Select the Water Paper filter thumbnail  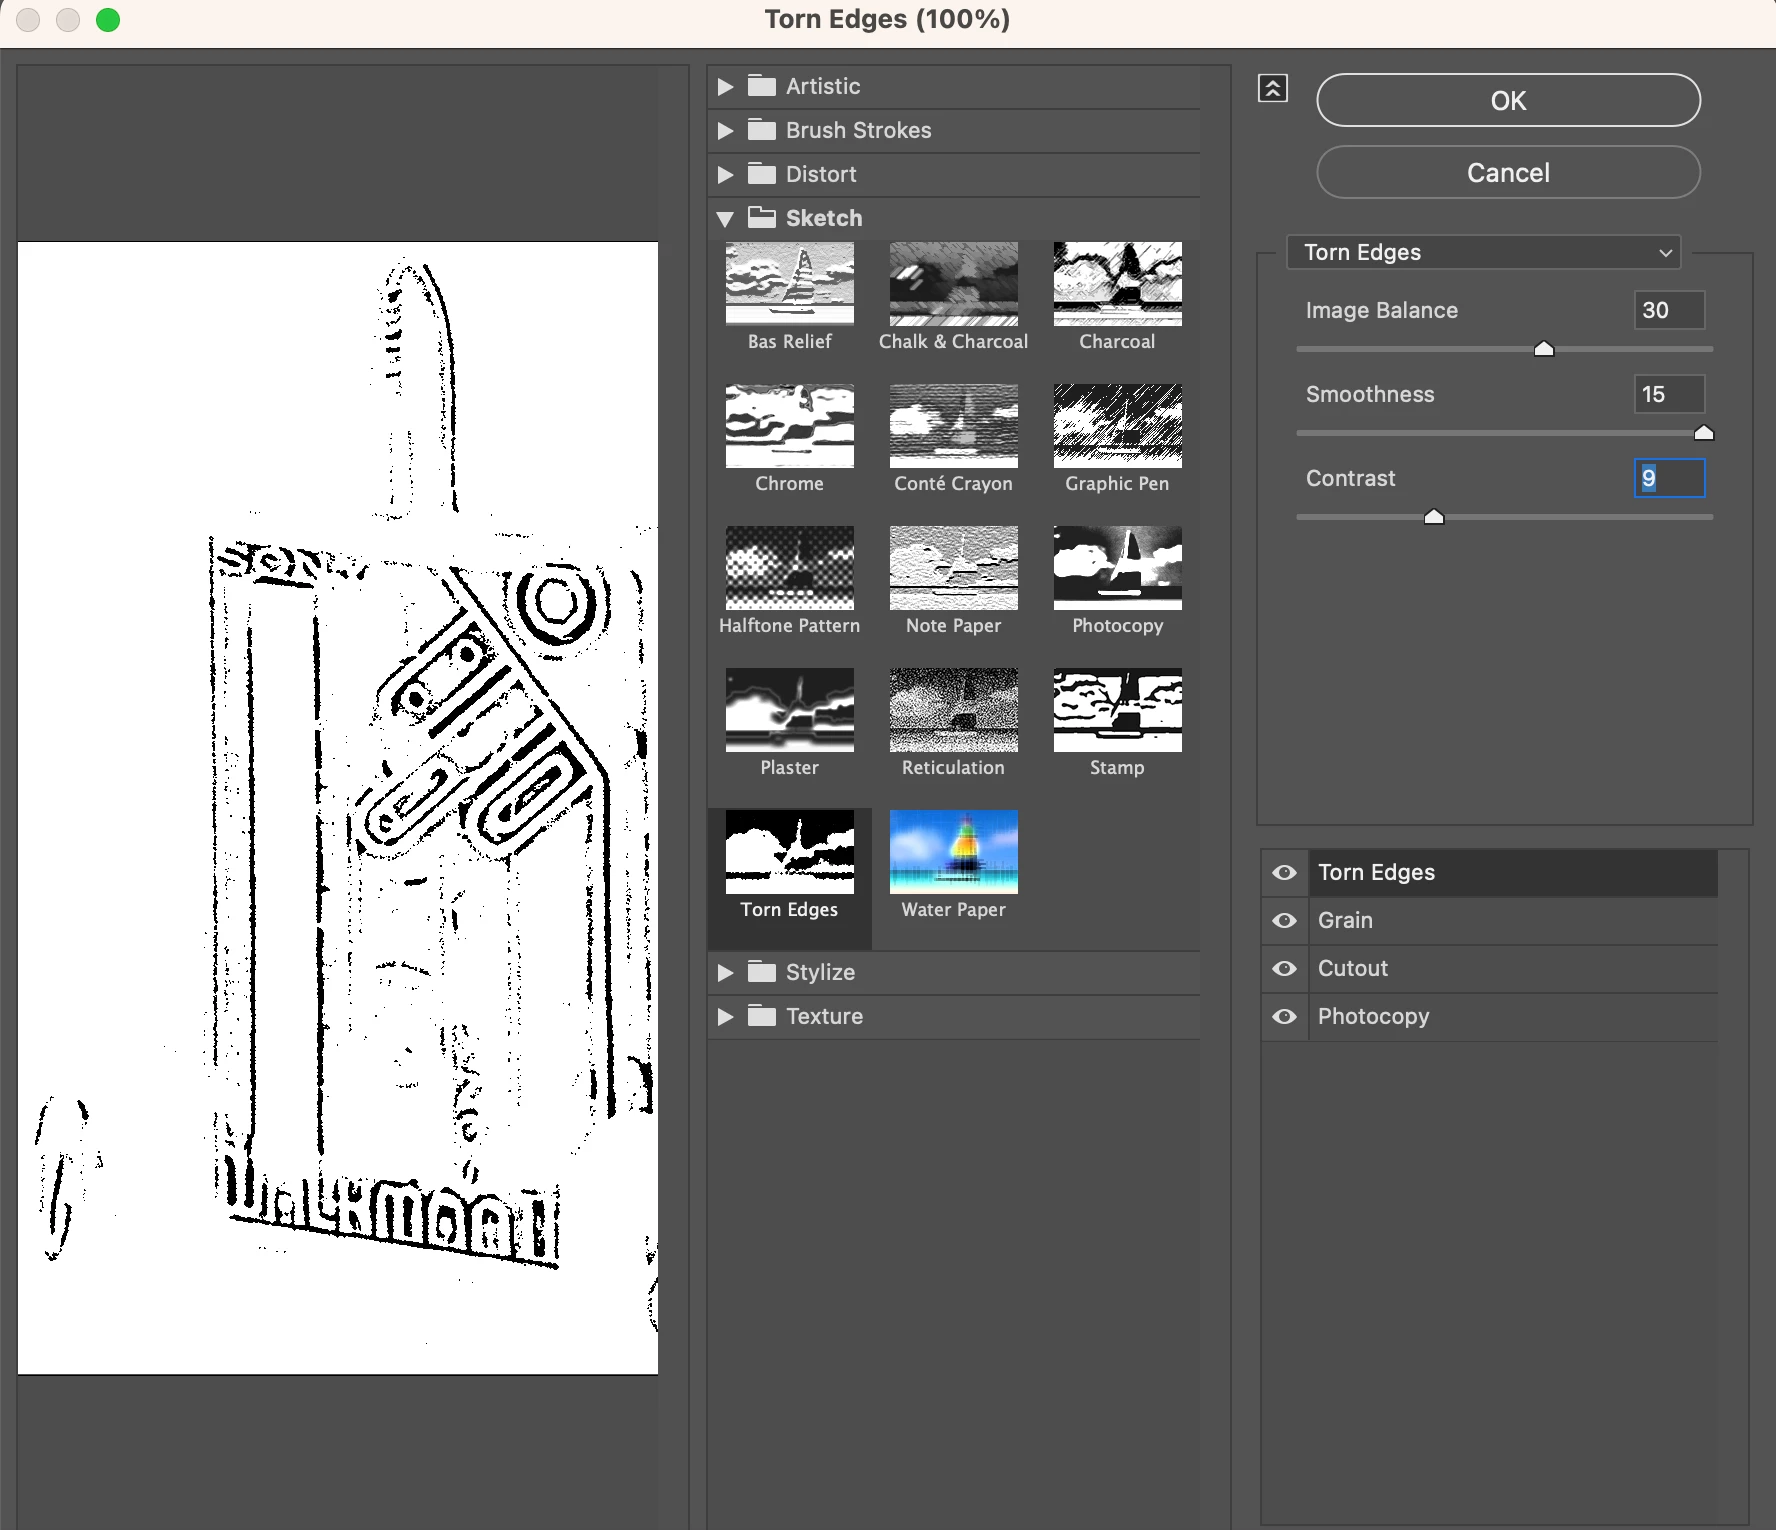(954, 852)
